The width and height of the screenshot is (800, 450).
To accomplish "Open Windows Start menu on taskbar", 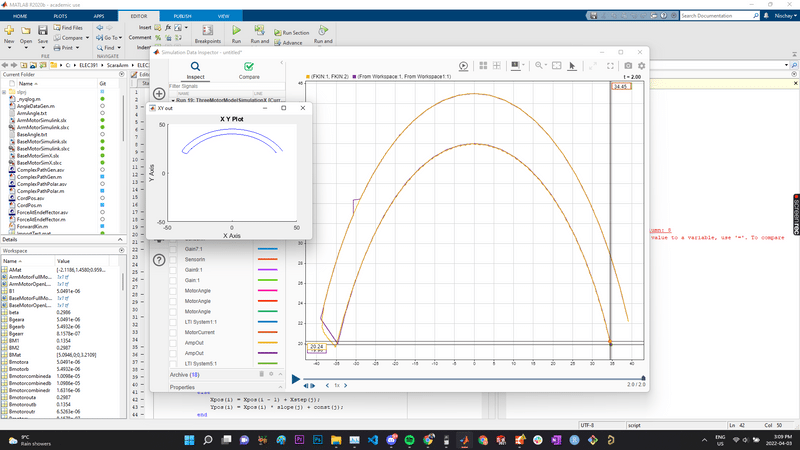I will pos(189,440).
